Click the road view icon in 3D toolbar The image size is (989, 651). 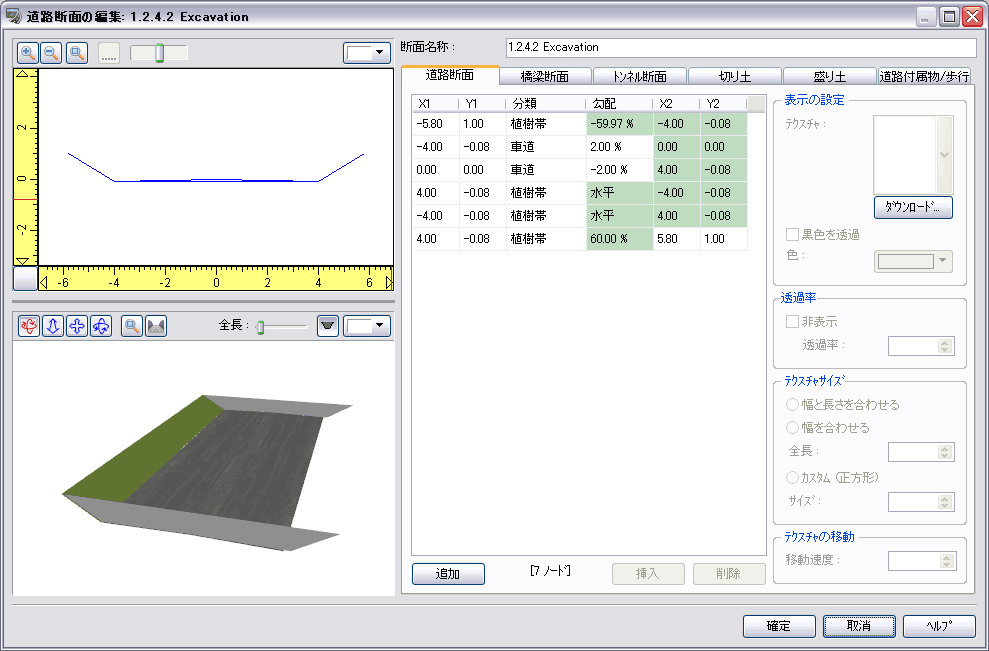[155, 326]
